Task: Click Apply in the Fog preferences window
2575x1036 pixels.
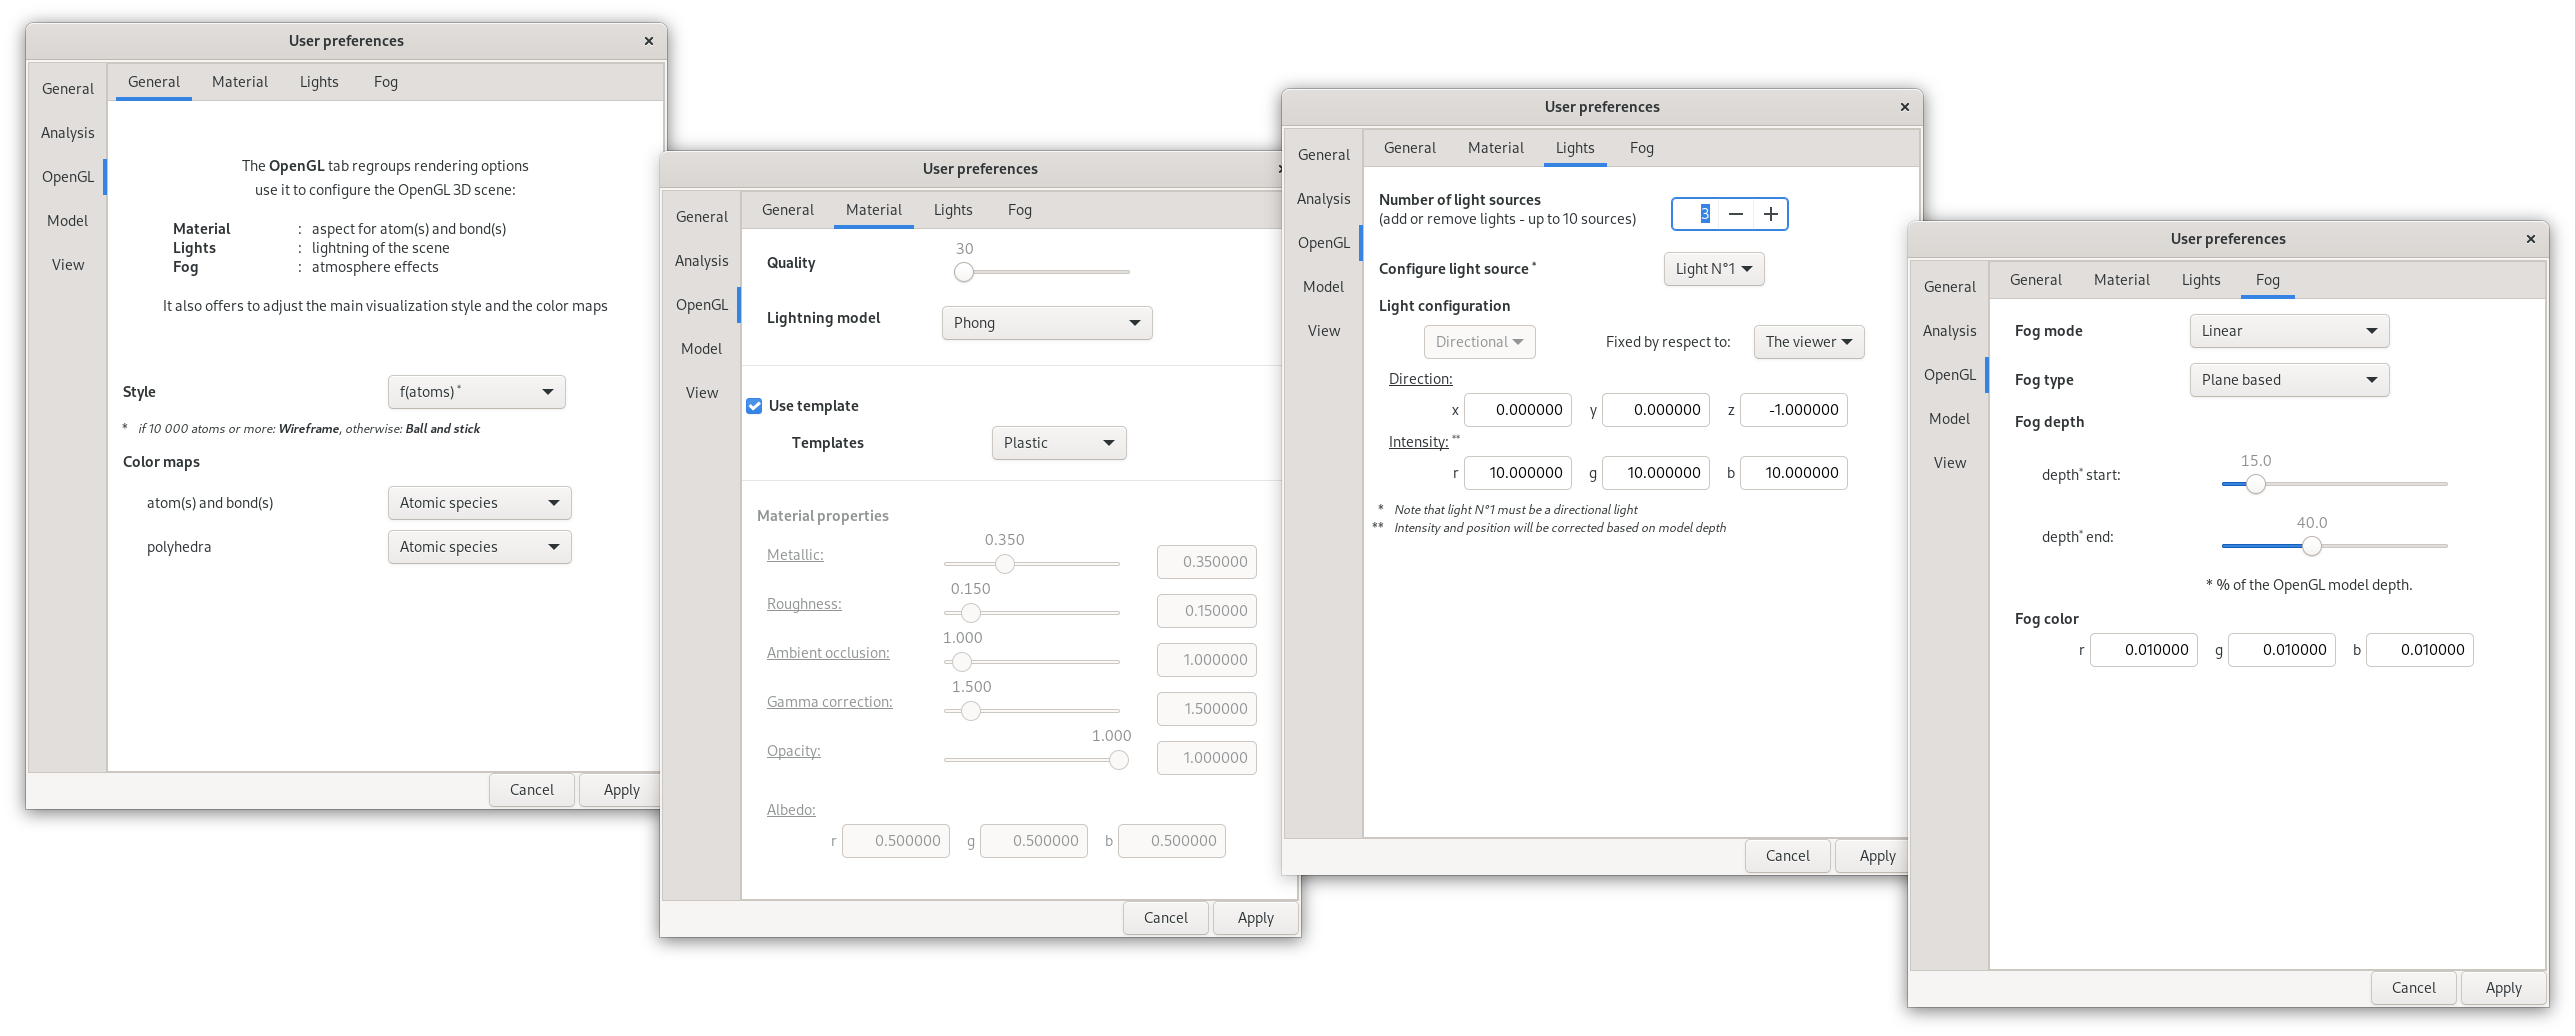Action: (x=2503, y=987)
